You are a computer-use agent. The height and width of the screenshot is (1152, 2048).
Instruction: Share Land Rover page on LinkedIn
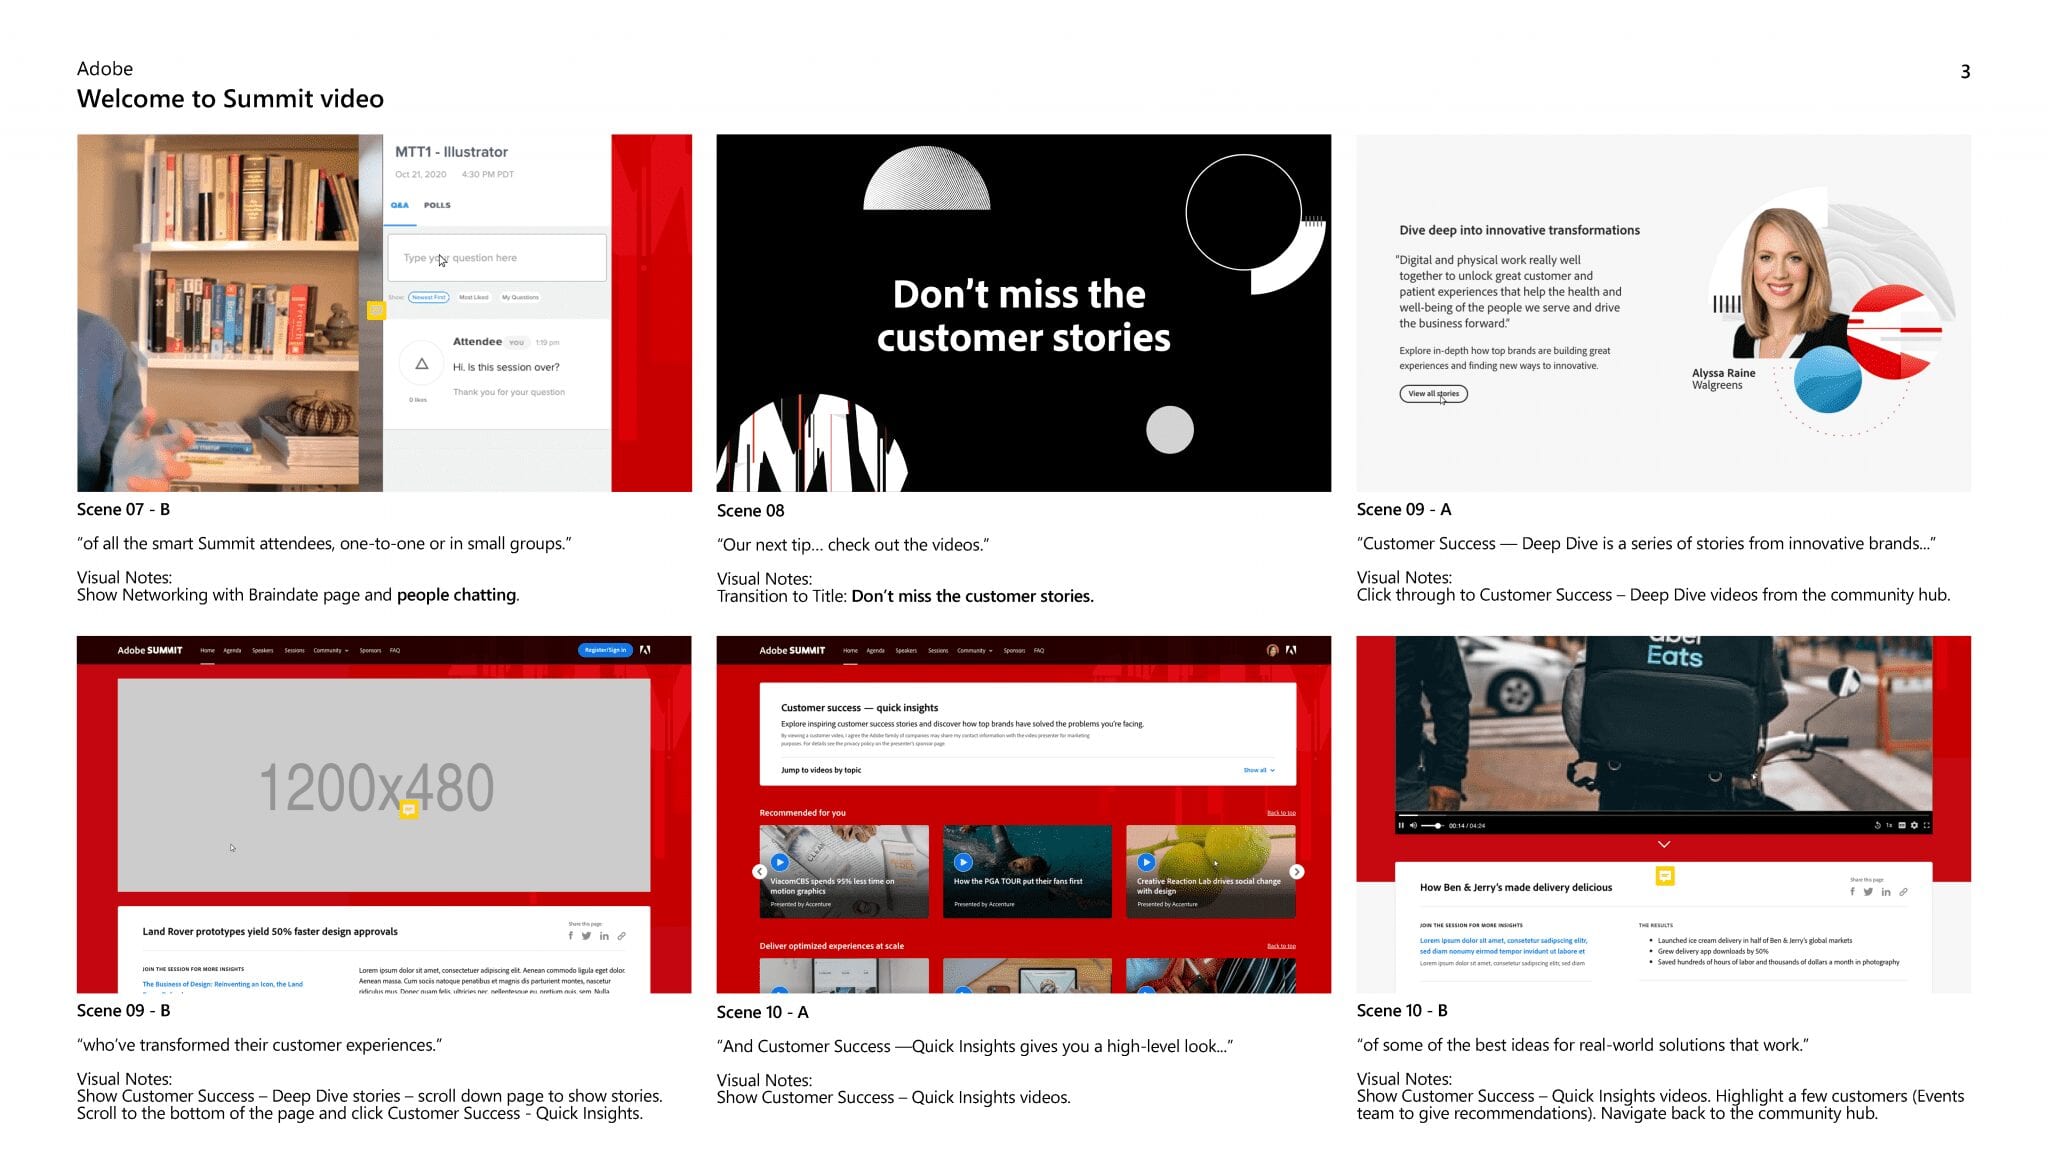coord(604,936)
